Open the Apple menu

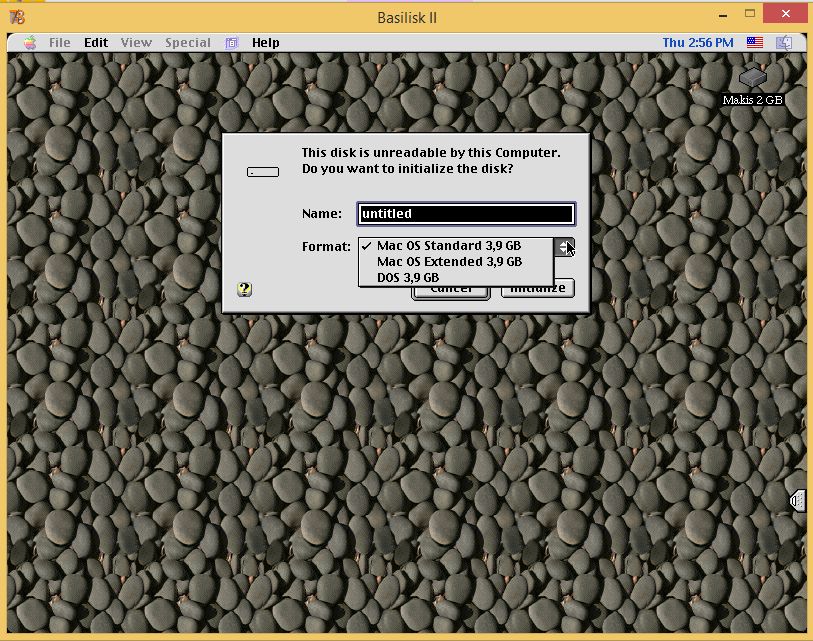30,43
